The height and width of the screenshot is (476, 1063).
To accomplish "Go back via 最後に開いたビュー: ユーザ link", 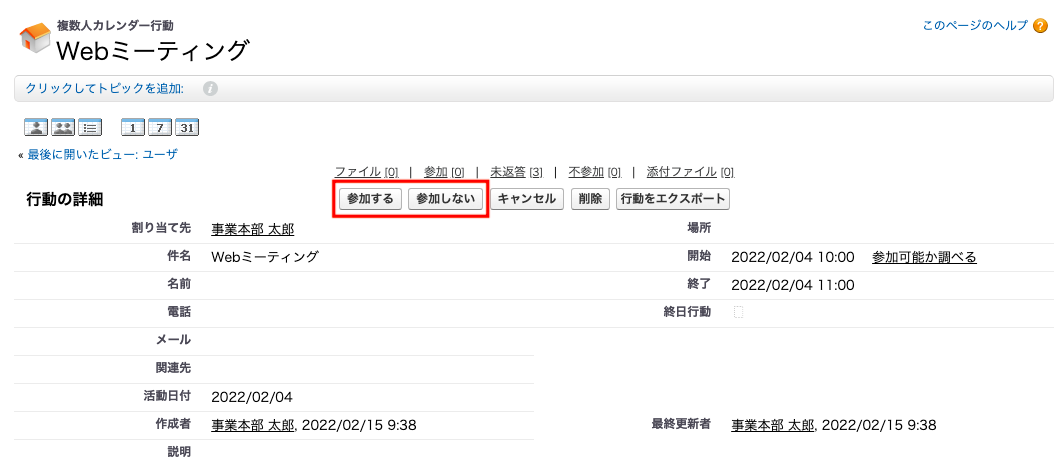I will (x=102, y=154).
